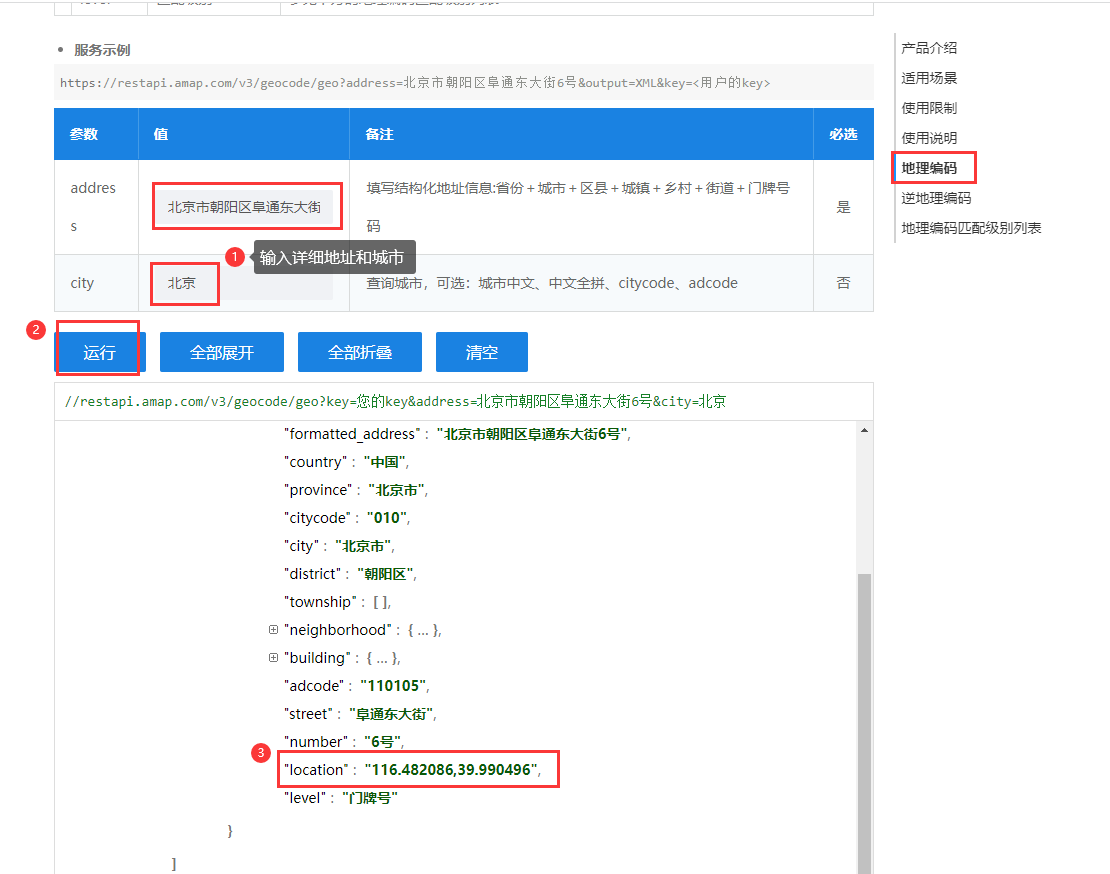Image resolution: width=1110 pixels, height=874 pixels.
Task: Open 地理编码匹配级别列表 navigation link
Action: 971,228
